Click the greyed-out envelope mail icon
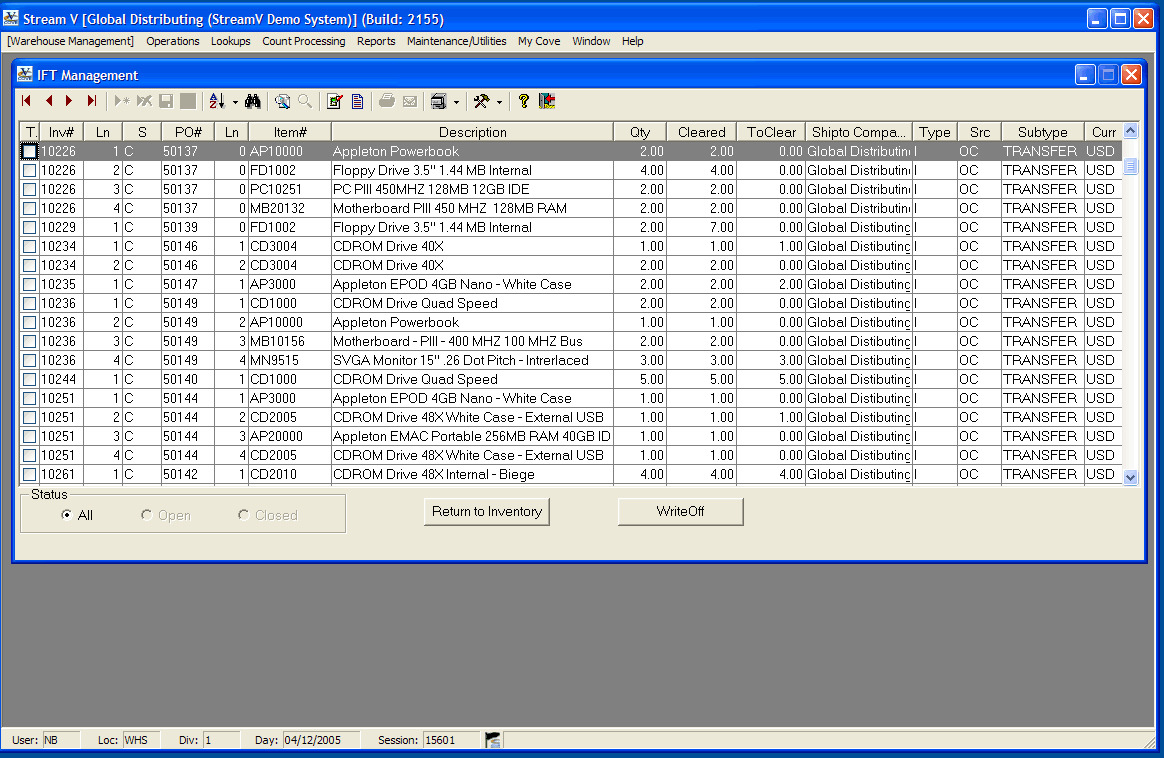 tap(410, 101)
